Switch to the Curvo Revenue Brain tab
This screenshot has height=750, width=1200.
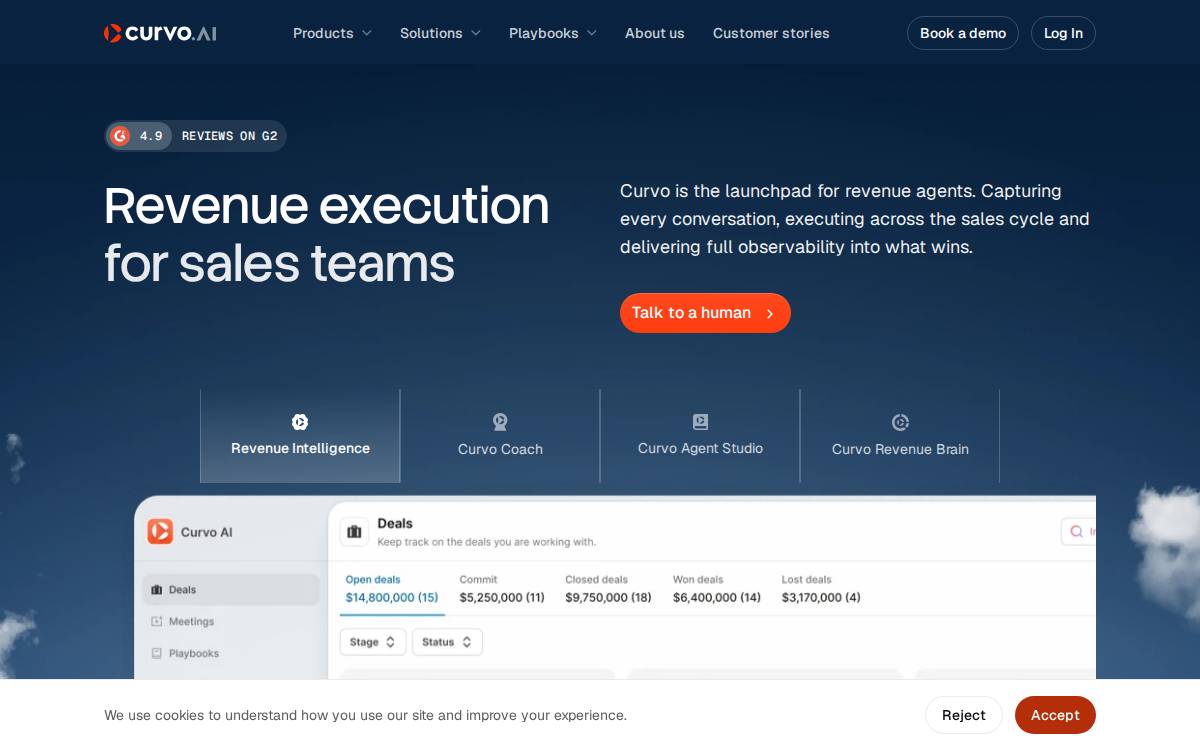click(x=900, y=436)
